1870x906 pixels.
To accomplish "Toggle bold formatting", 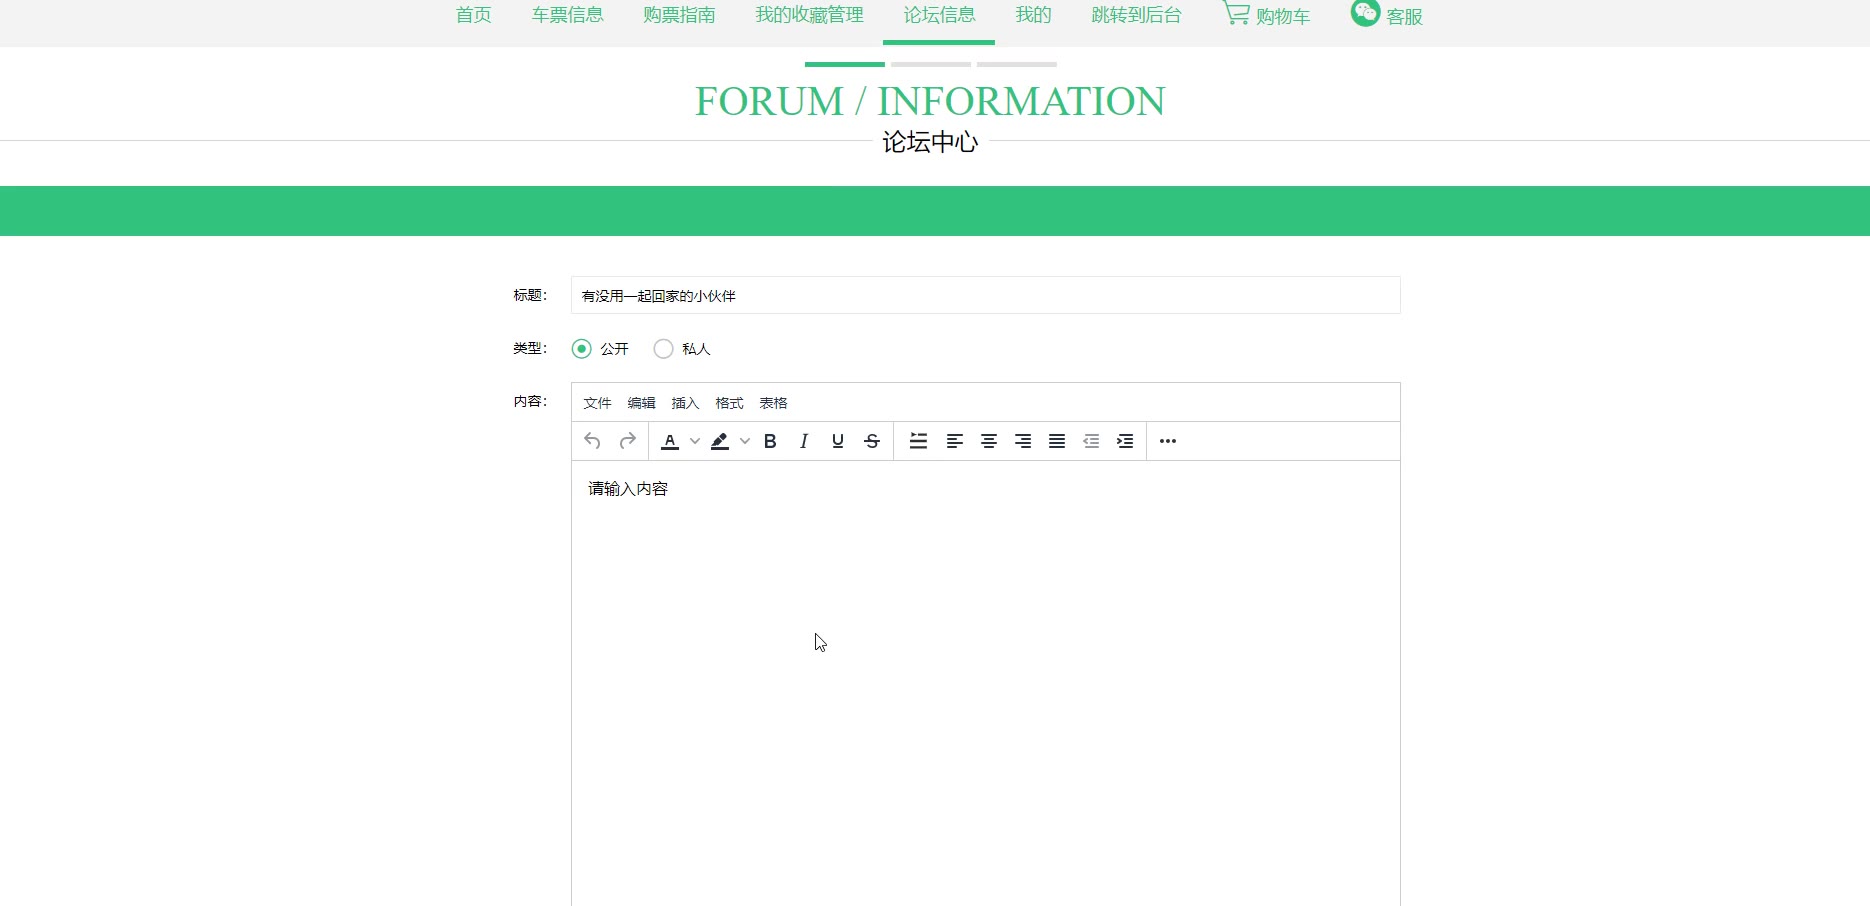I will 770,441.
